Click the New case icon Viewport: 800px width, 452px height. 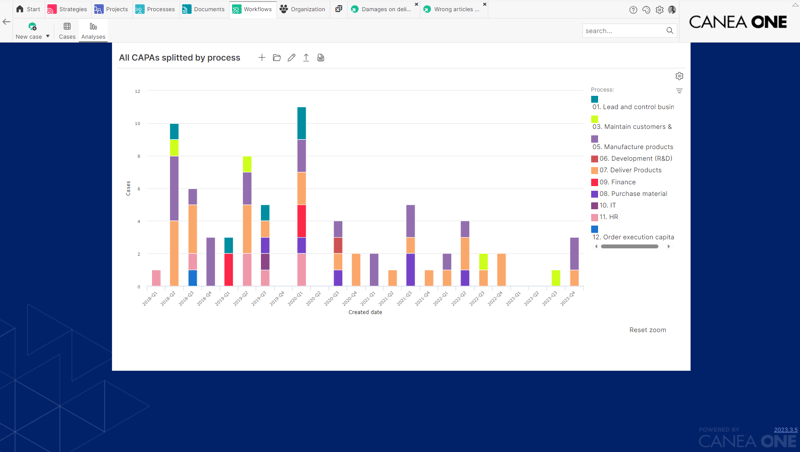32,27
